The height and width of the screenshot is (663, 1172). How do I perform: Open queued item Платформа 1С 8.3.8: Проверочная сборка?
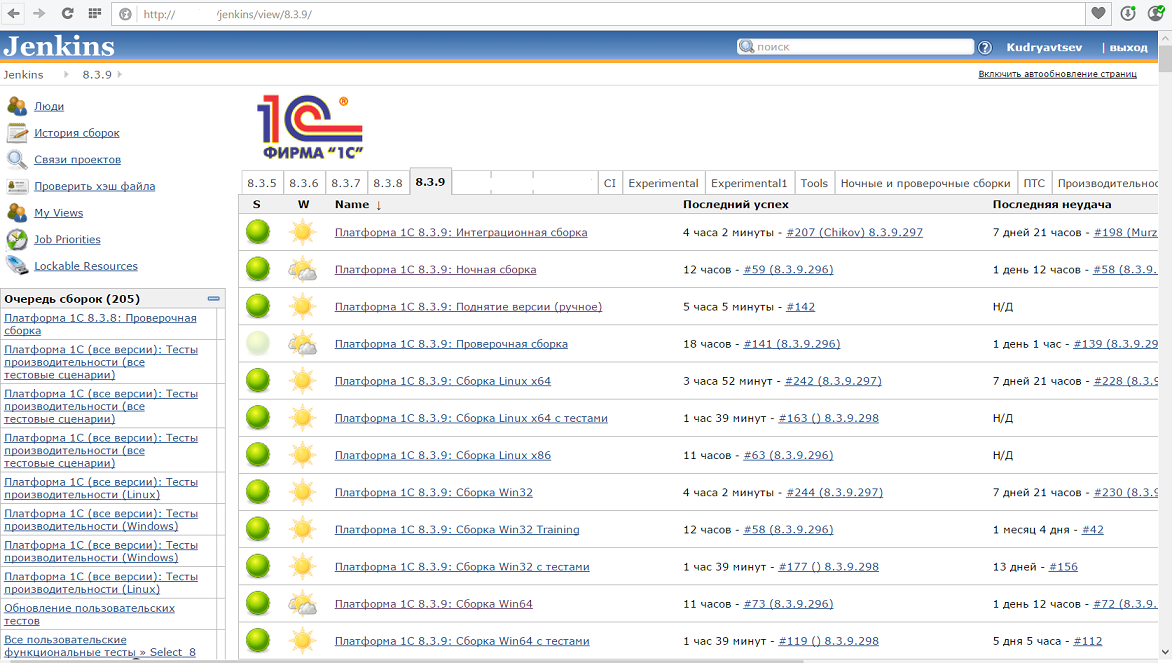[100, 324]
